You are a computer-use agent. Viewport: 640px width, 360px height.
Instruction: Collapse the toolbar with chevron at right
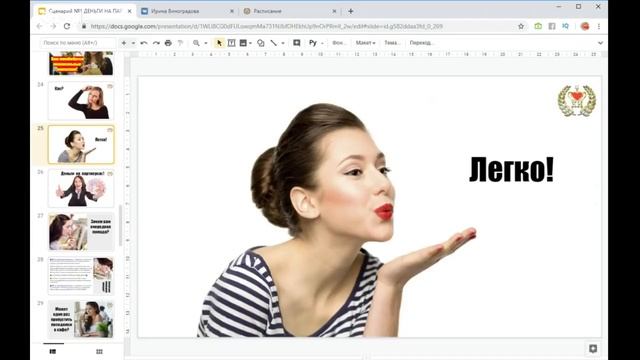point(600,43)
